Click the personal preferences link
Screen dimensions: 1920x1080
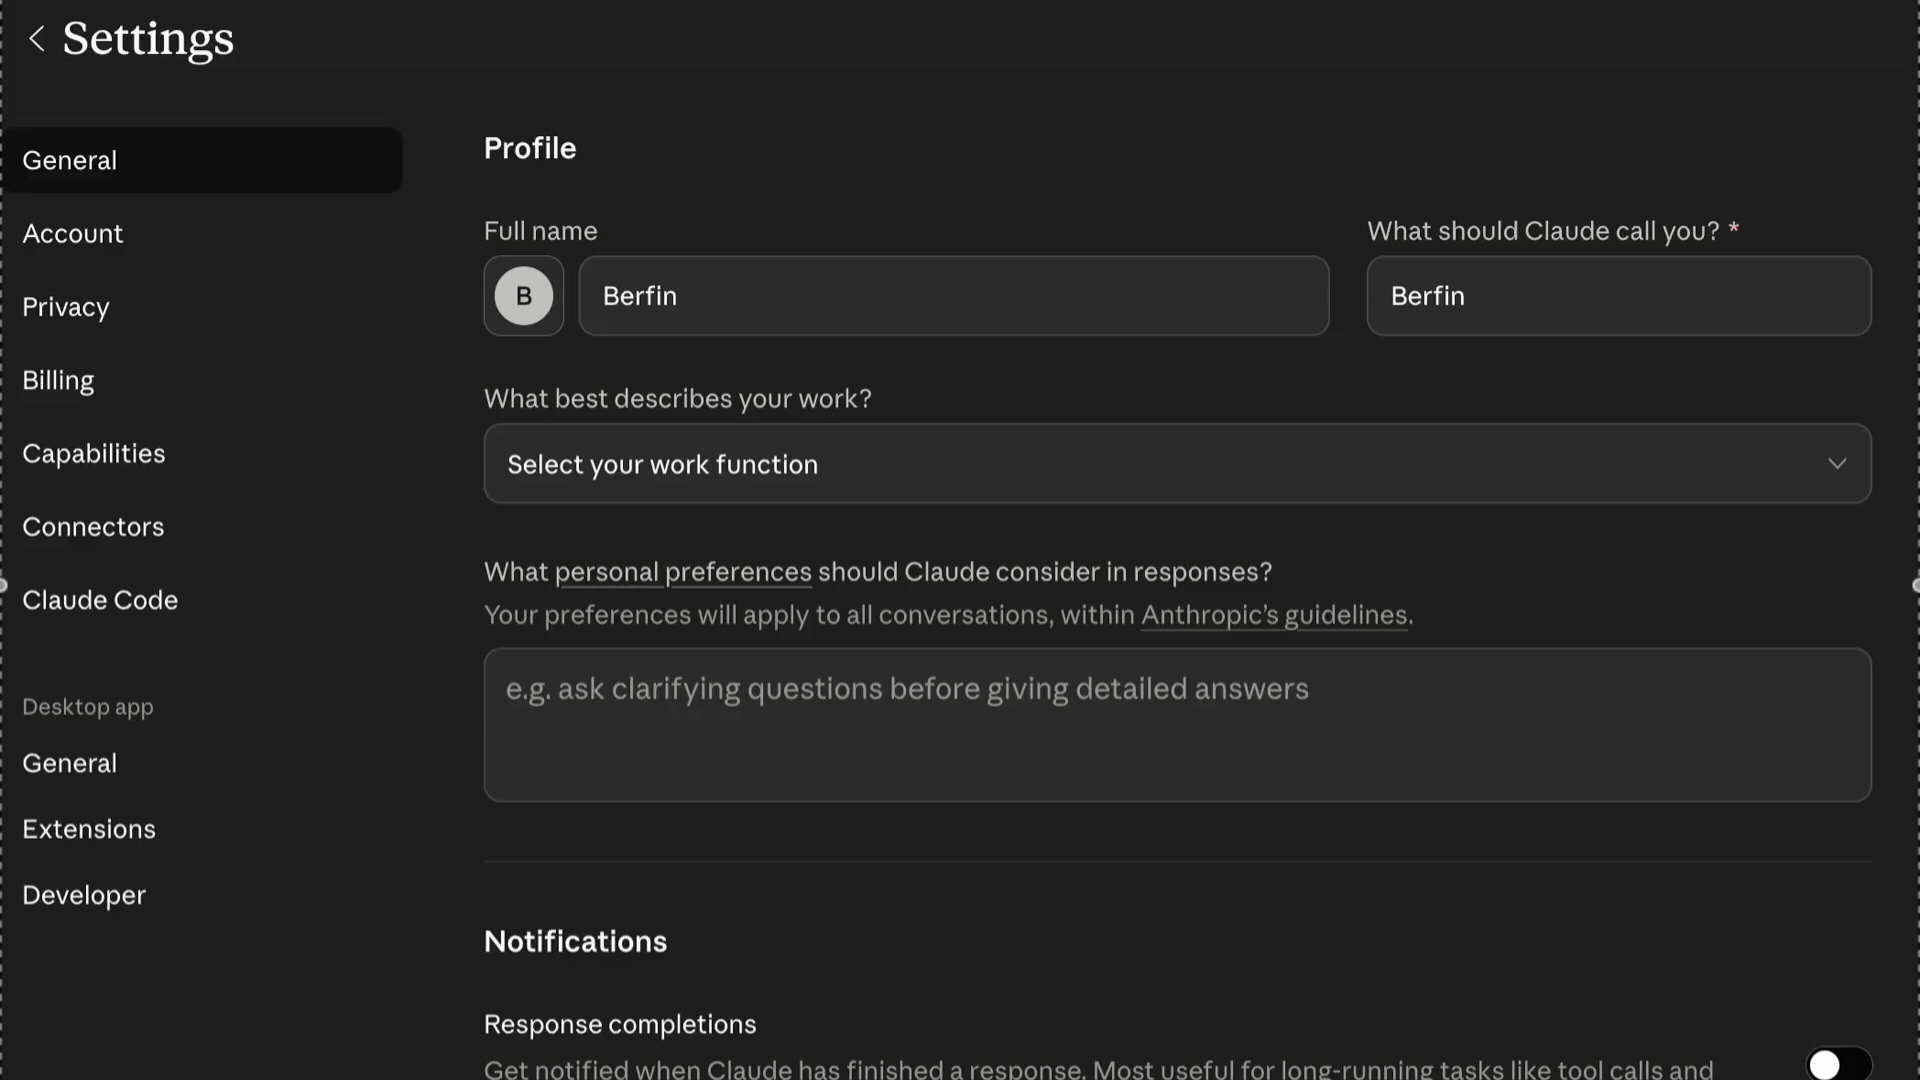(x=683, y=572)
